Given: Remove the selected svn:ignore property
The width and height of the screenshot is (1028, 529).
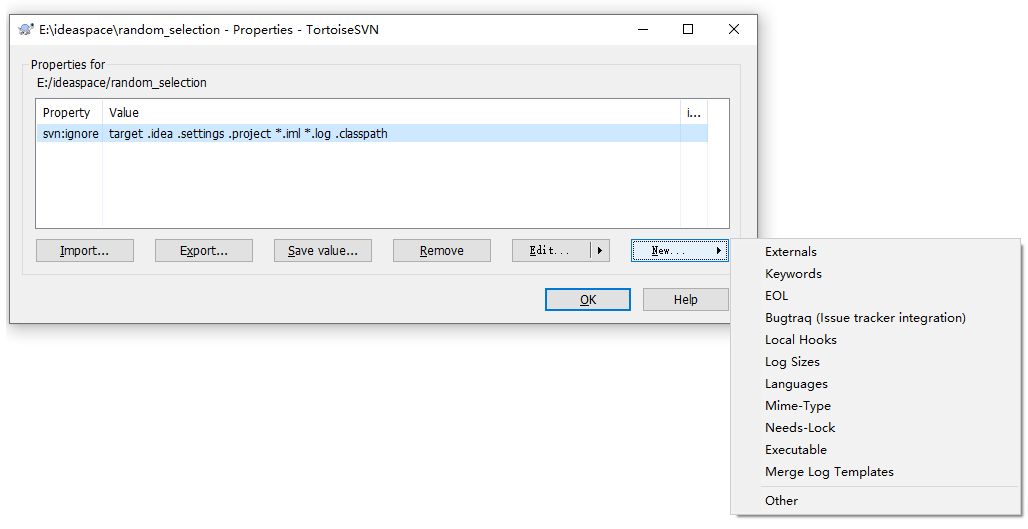Looking at the screenshot, I should pyautogui.click(x=442, y=250).
